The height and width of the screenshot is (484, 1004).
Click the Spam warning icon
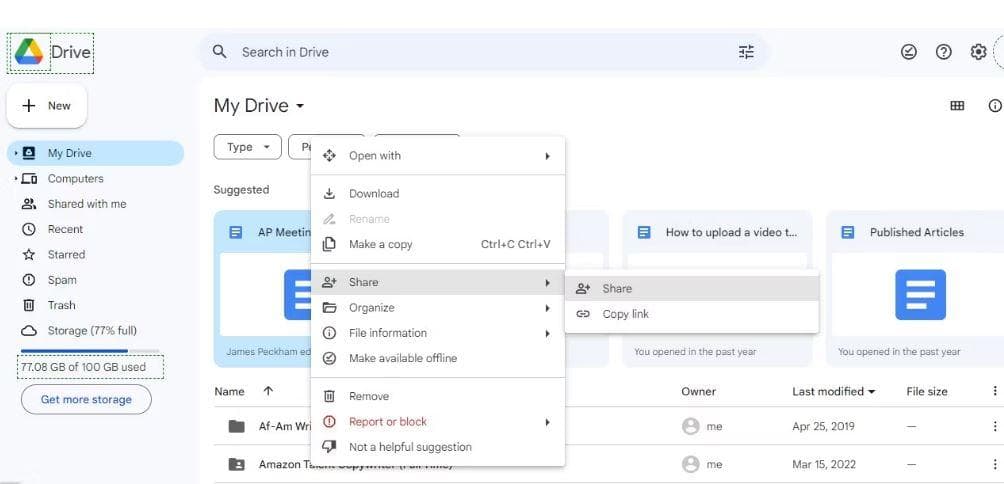pos(29,280)
